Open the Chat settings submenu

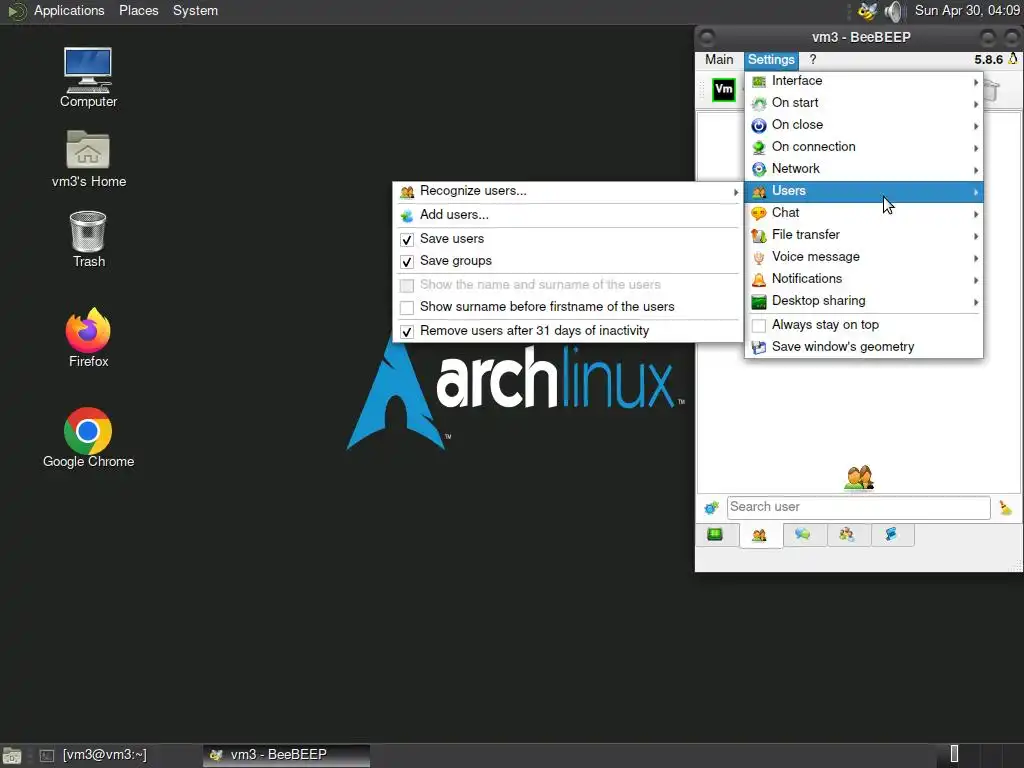click(863, 213)
